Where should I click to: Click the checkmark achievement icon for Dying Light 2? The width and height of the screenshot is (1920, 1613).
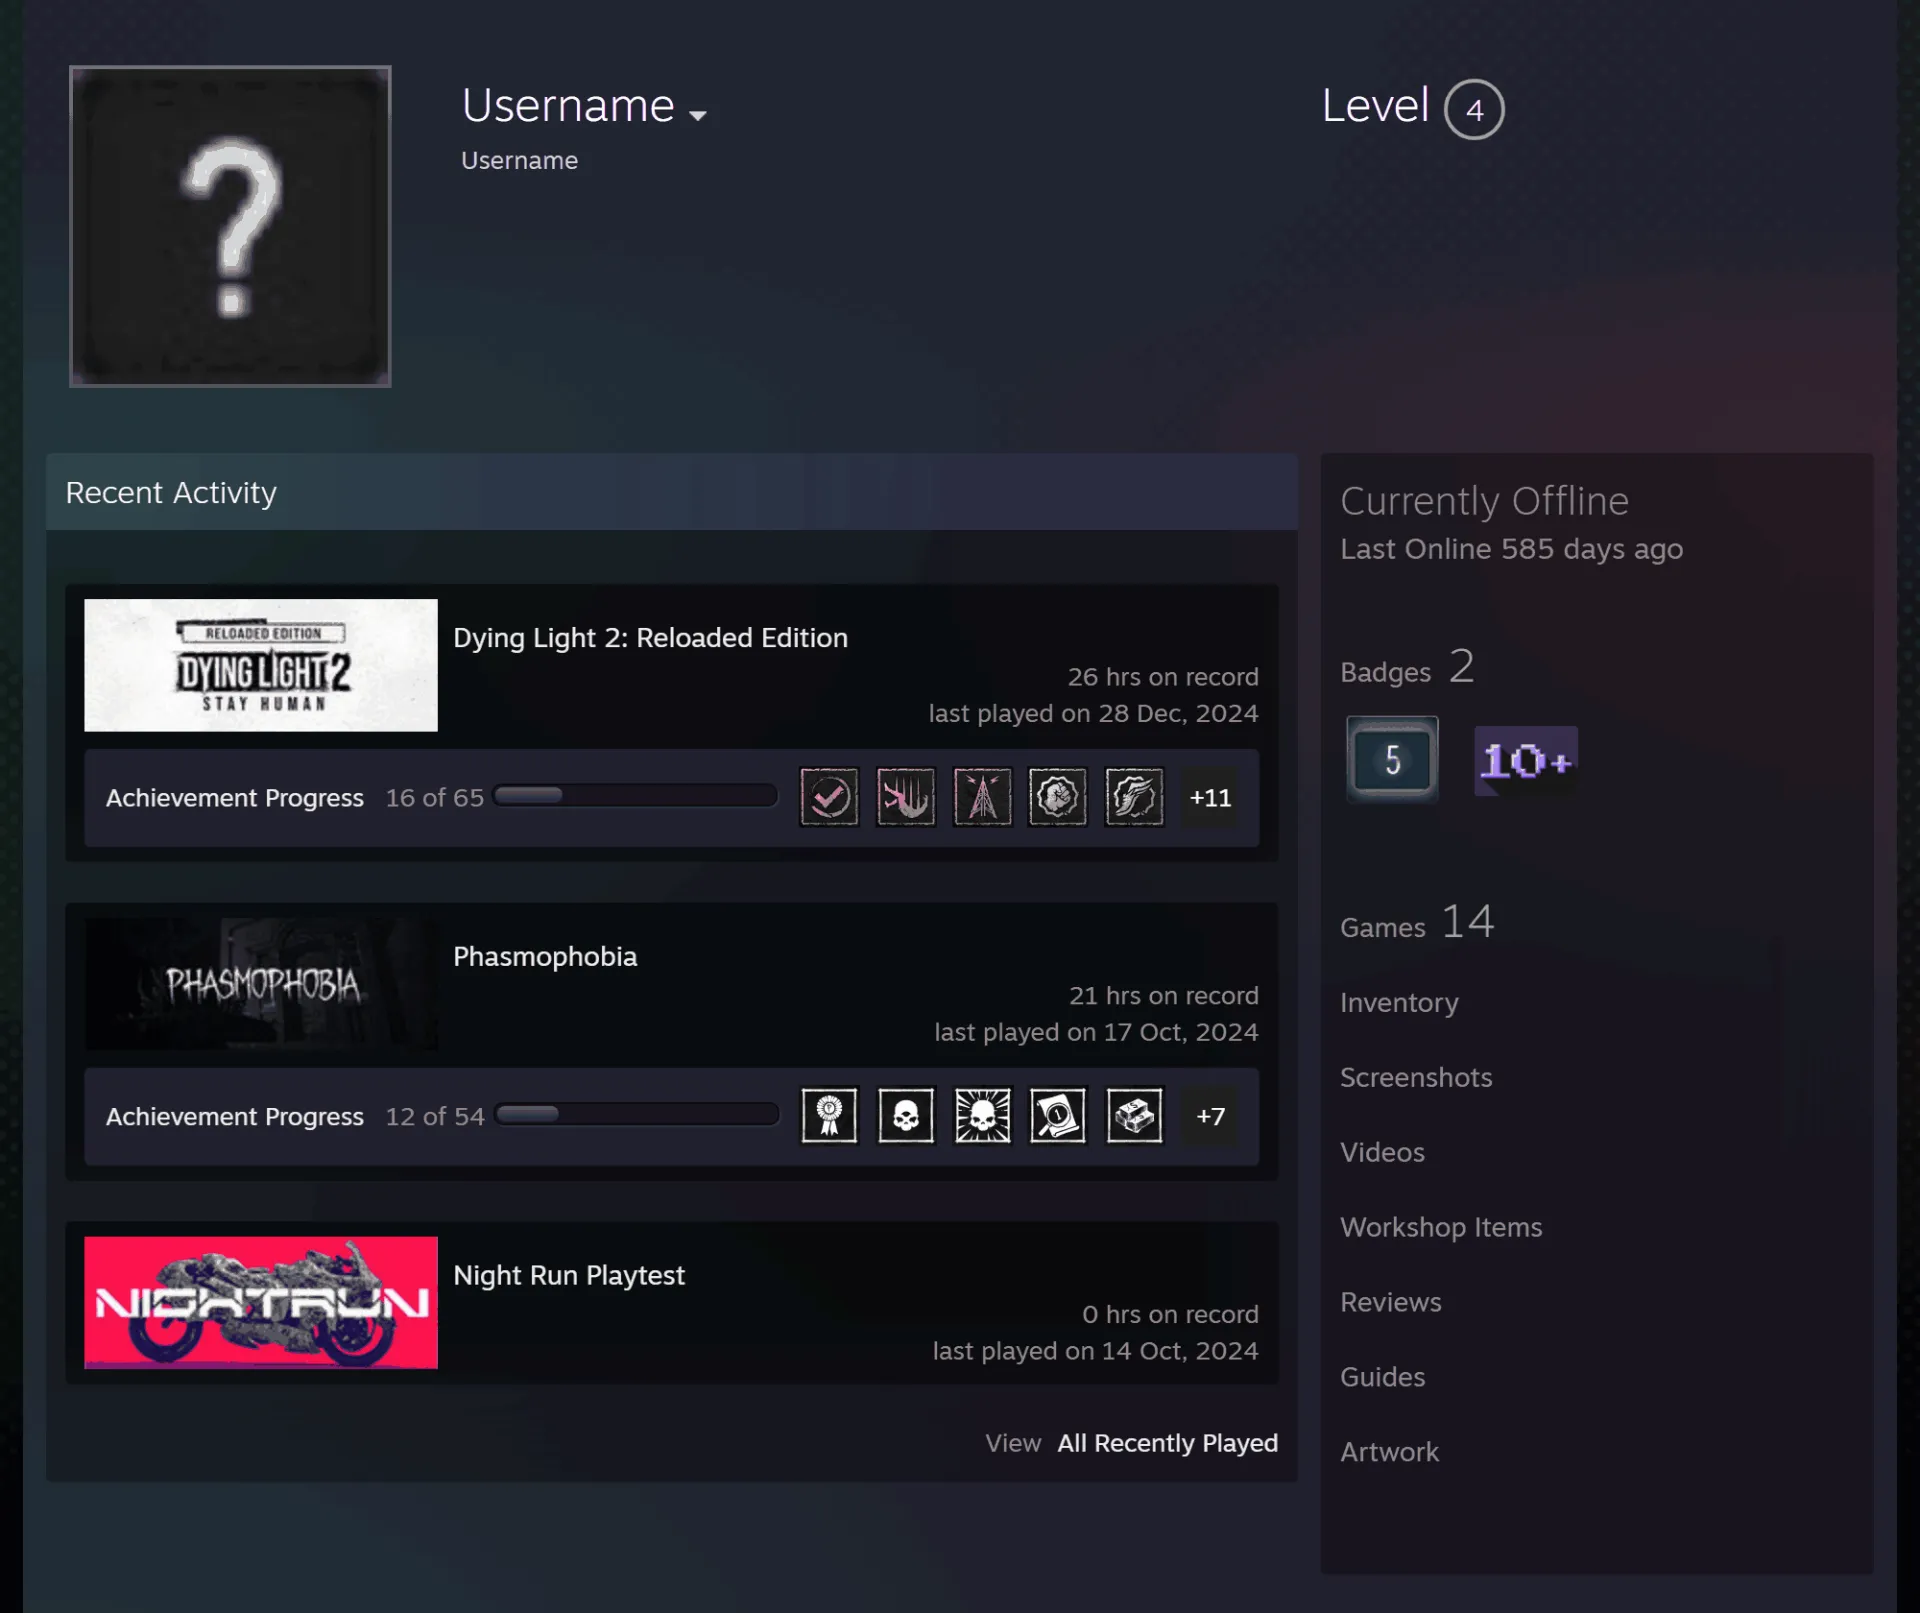pos(829,797)
